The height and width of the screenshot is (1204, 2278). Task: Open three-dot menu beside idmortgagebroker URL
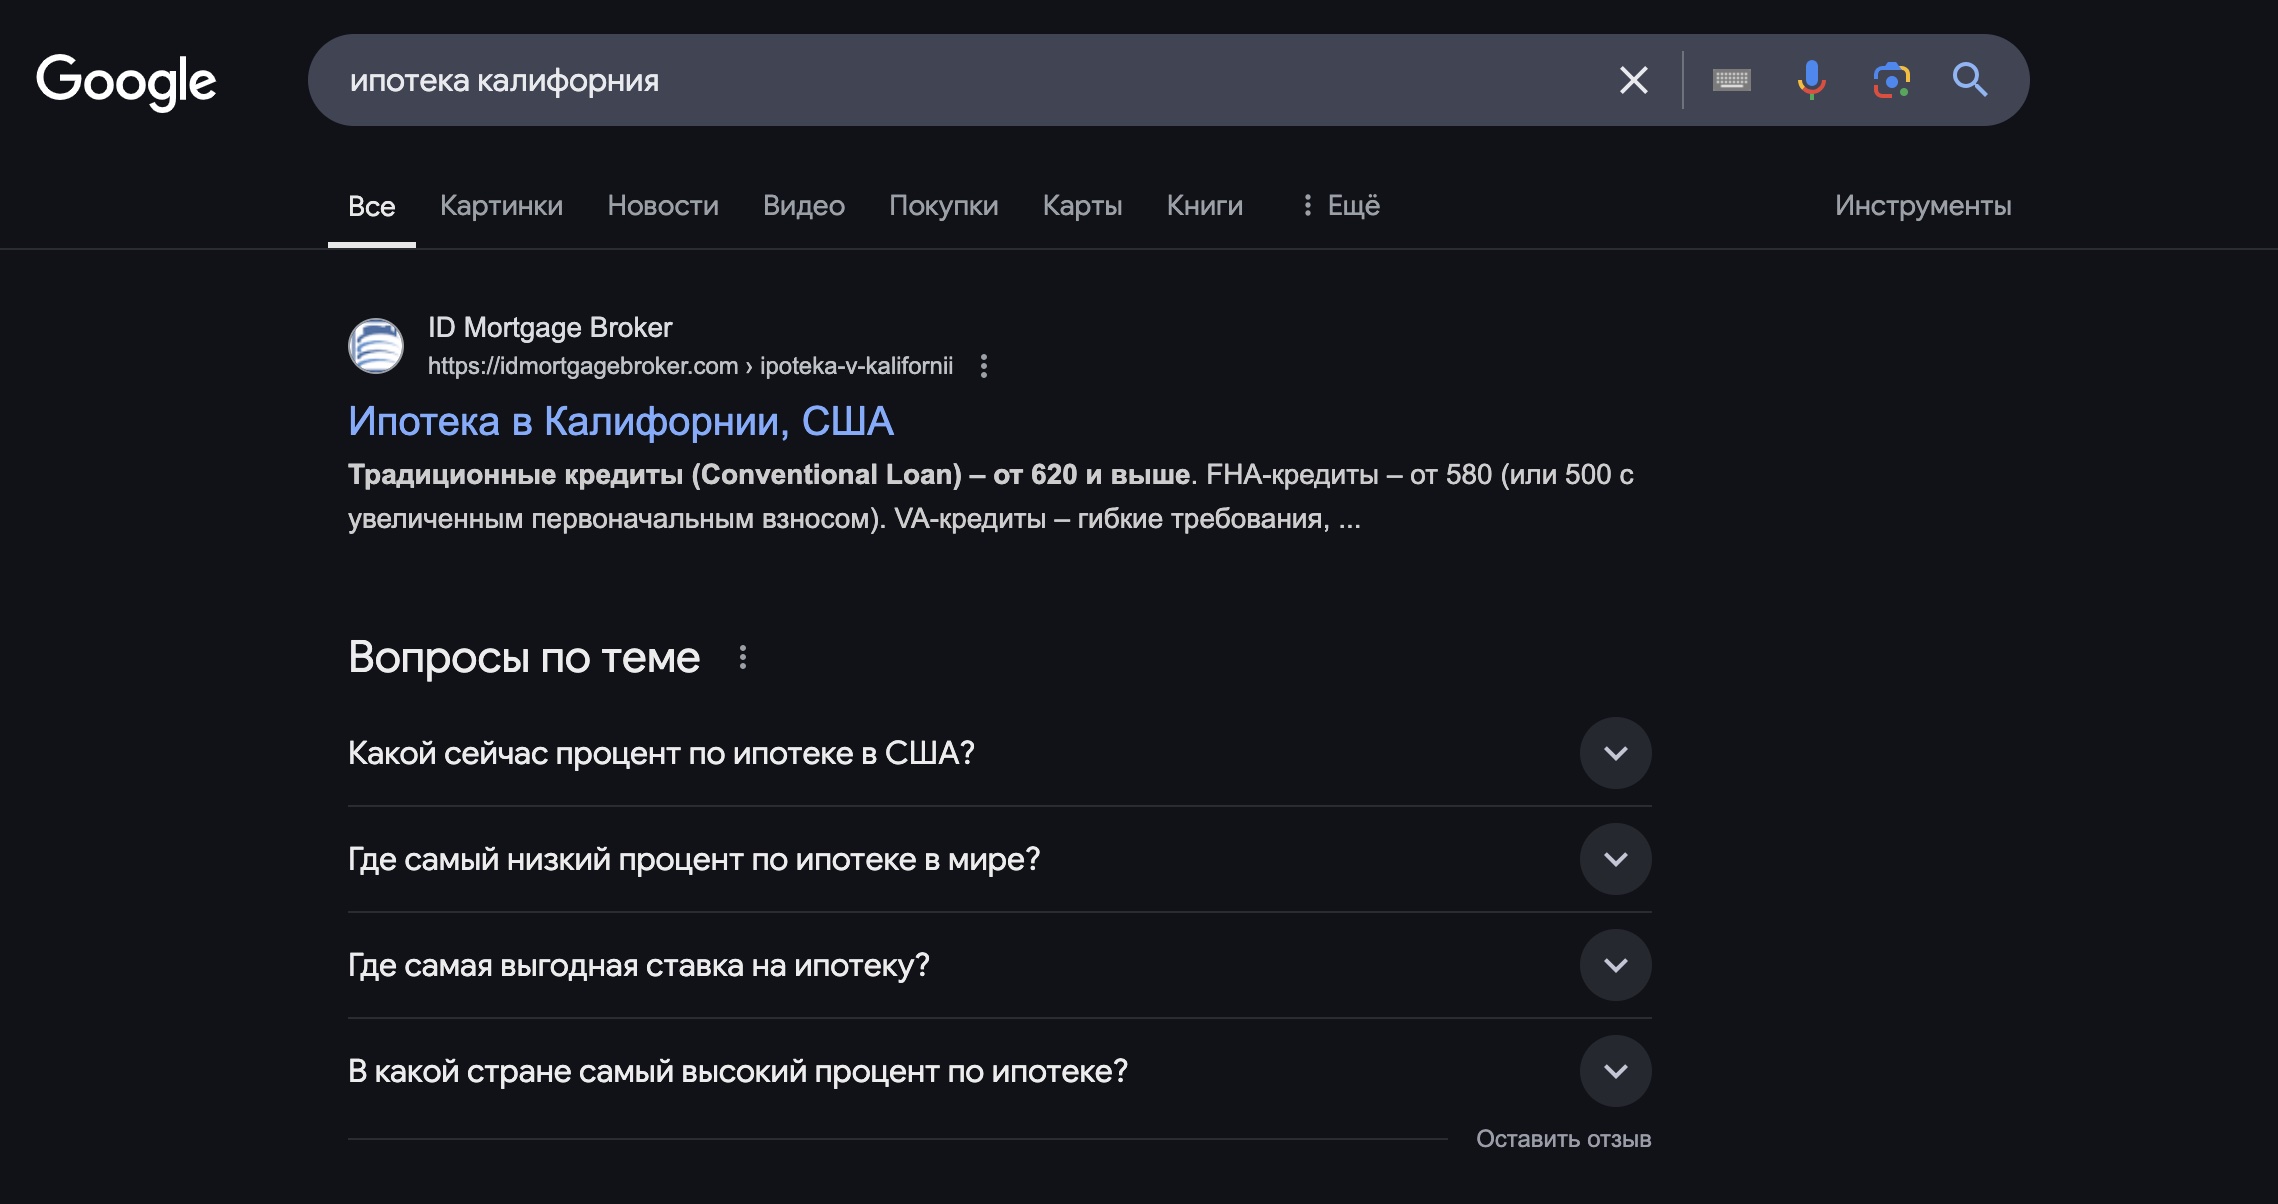(984, 366)
